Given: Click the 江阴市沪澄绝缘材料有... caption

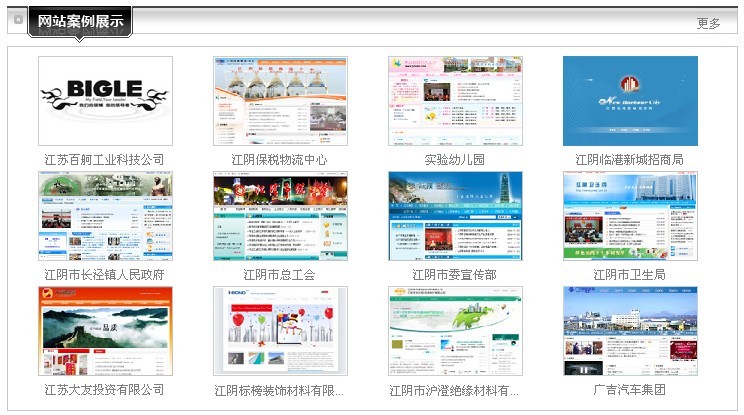Looking at the screenshot, I should point(455,390).
